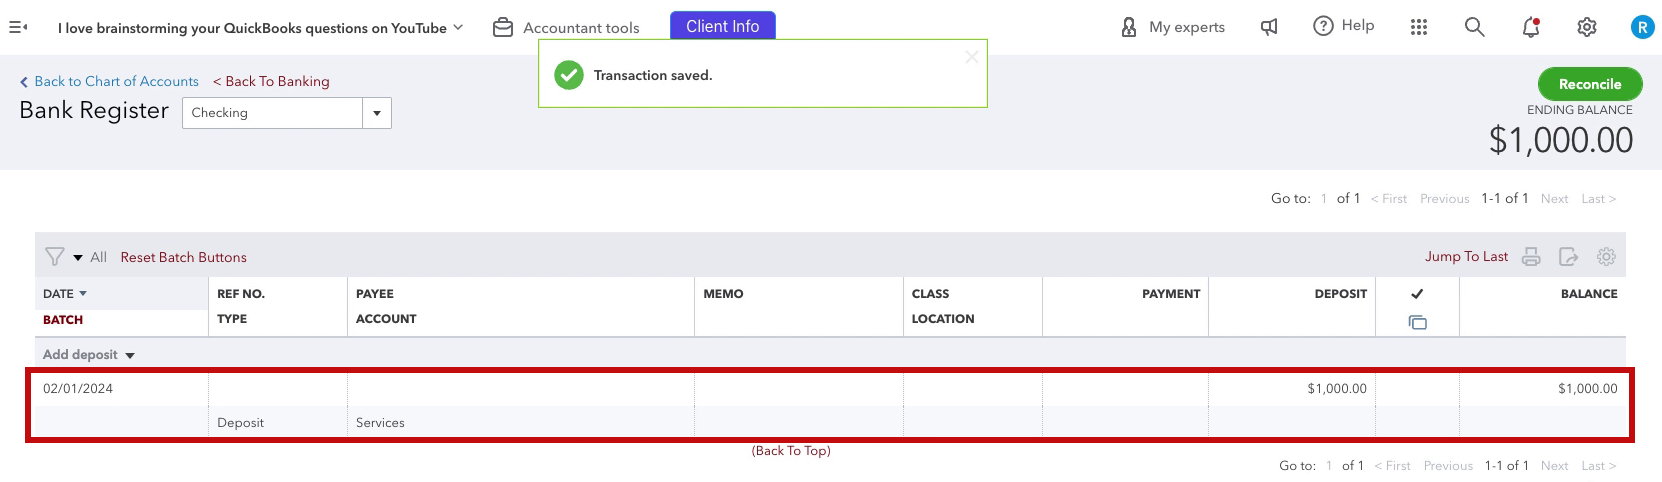Print the register list
This screenshot has width=1662, height=482.
tap(1531, 257)
